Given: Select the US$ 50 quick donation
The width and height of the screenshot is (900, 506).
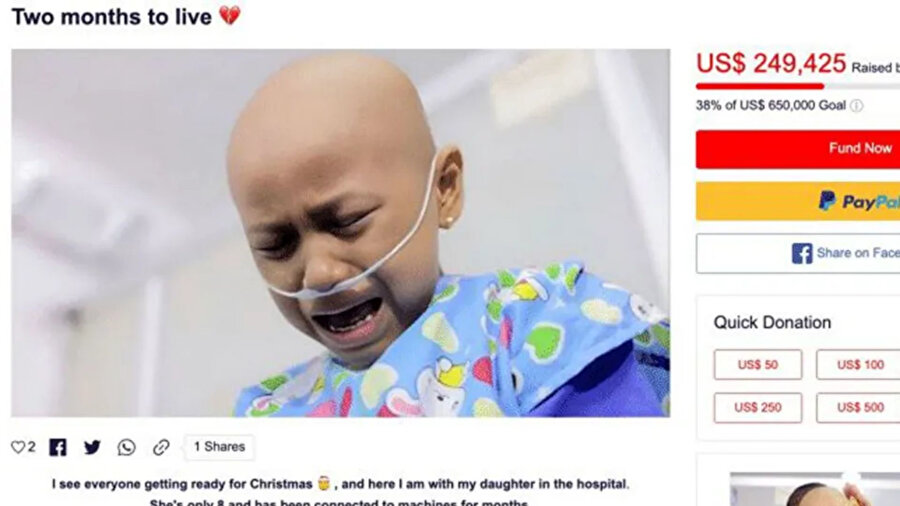Looking at the screenshot, I should [x=758, y=364].
